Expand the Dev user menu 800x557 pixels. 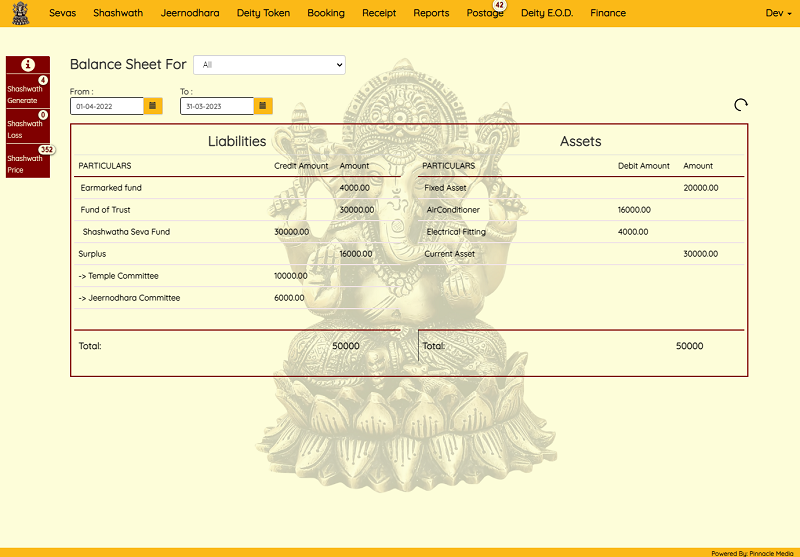tap(777, 13)
